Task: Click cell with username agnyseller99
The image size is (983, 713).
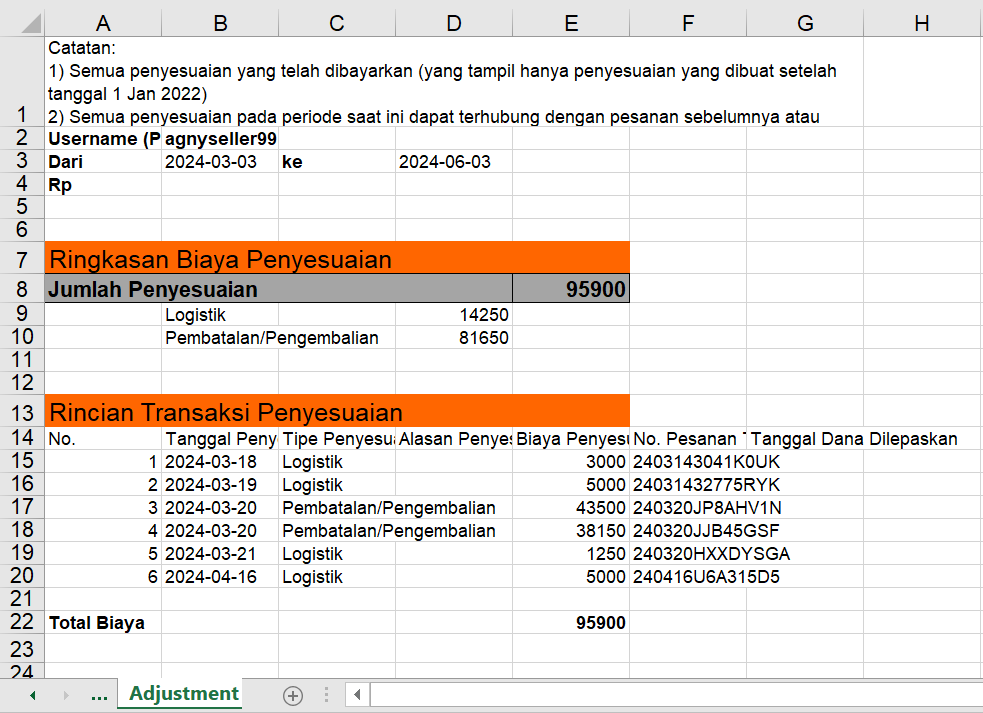Action: pyautogui.click(x=220, y=139)
